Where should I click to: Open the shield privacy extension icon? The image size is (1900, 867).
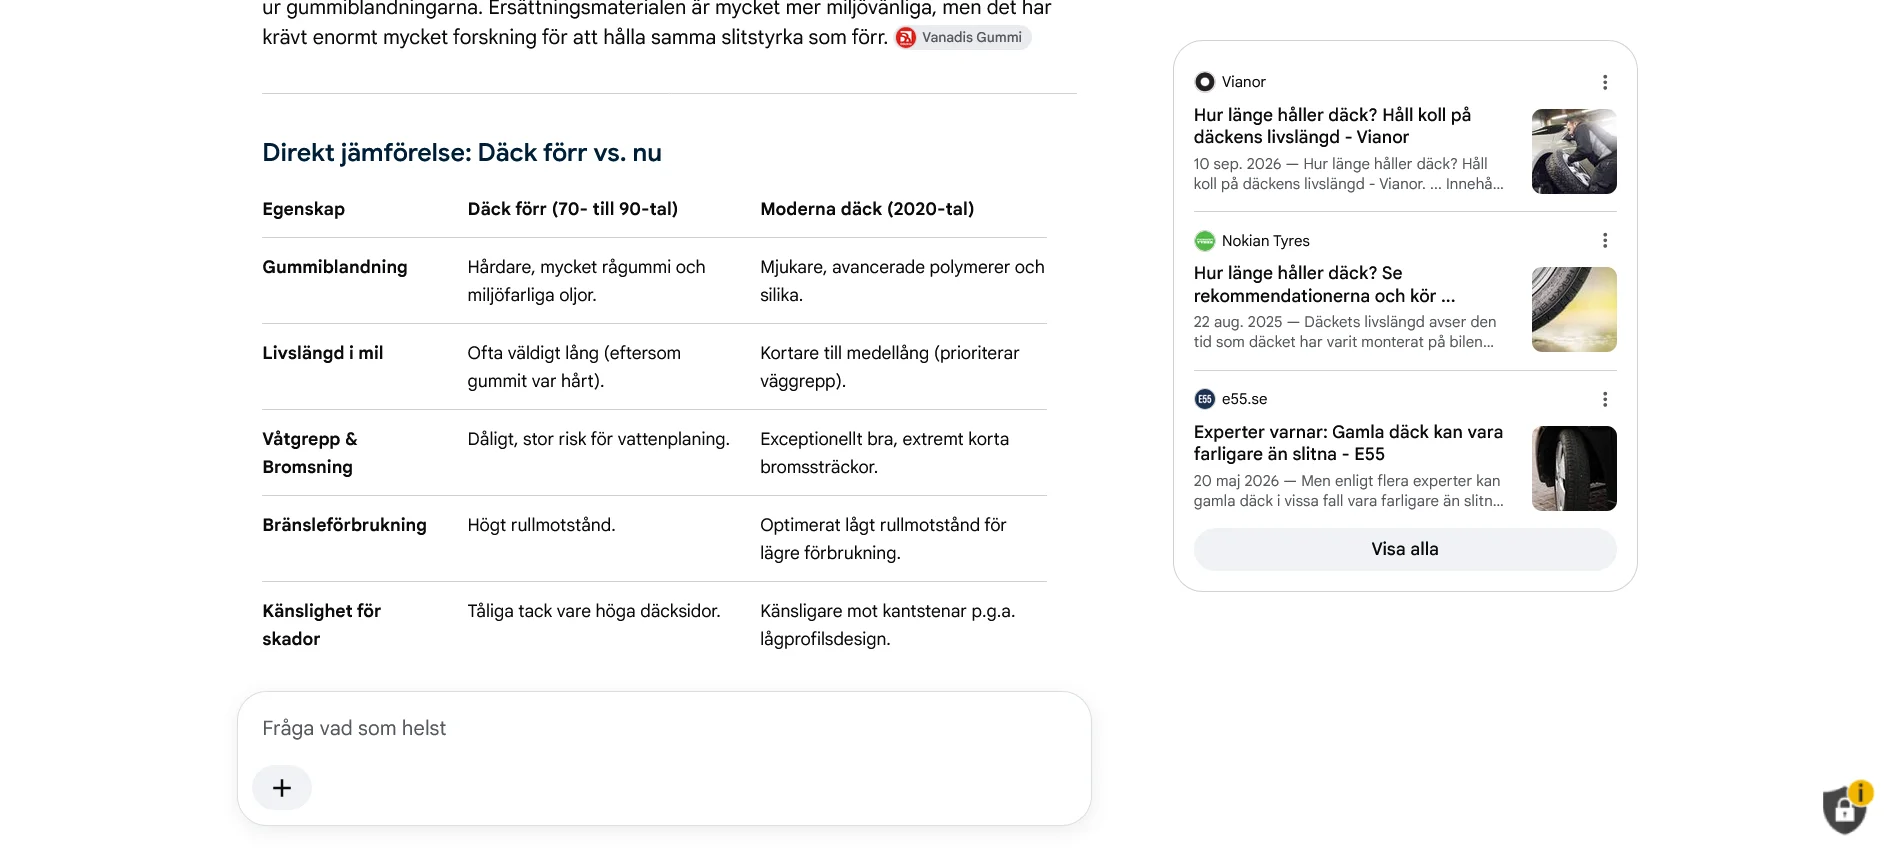pos(1846,808)
